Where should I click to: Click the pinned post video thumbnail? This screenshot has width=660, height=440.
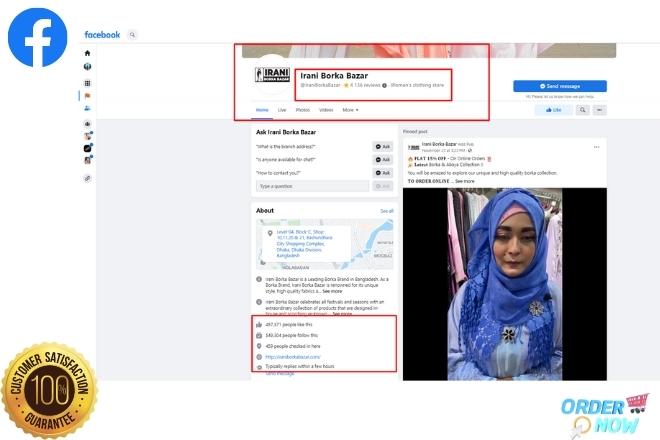click(x=505, y=284)
